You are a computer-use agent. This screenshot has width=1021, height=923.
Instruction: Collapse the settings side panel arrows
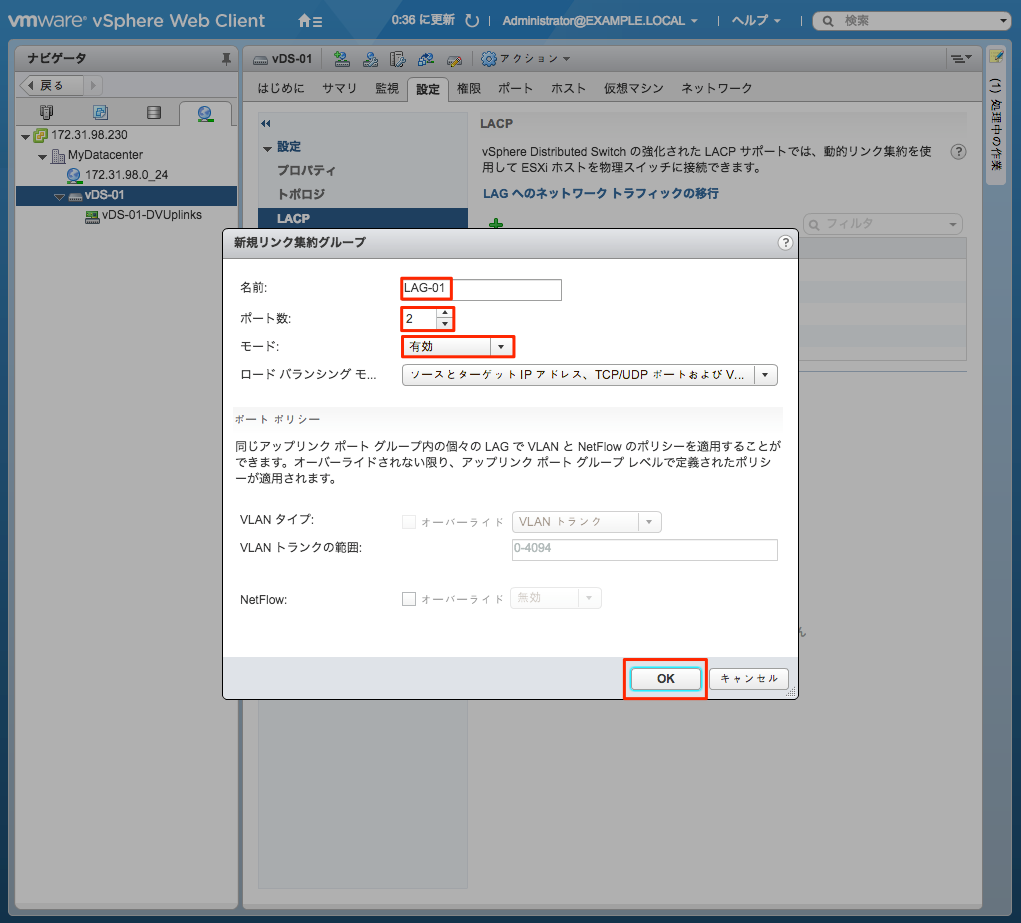[x=266, y=123]
